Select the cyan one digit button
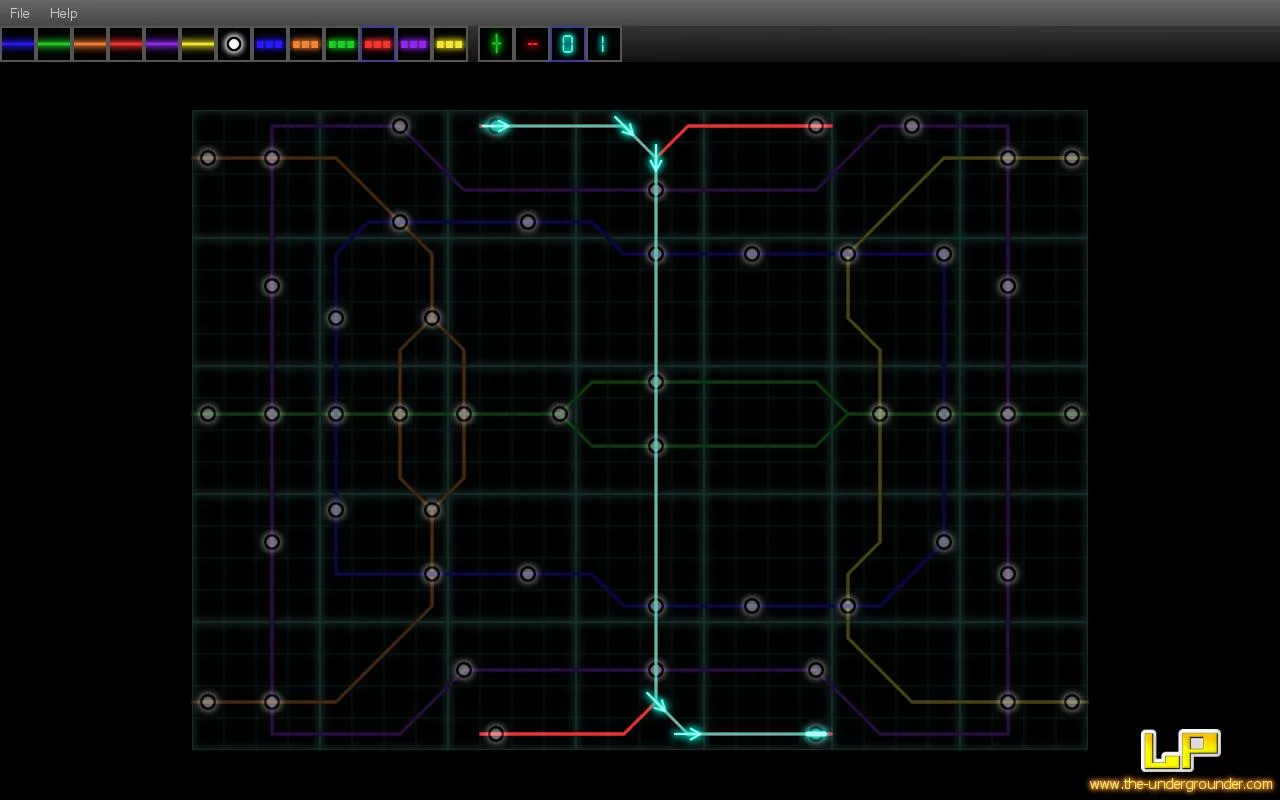 click(x=604, y=44)
